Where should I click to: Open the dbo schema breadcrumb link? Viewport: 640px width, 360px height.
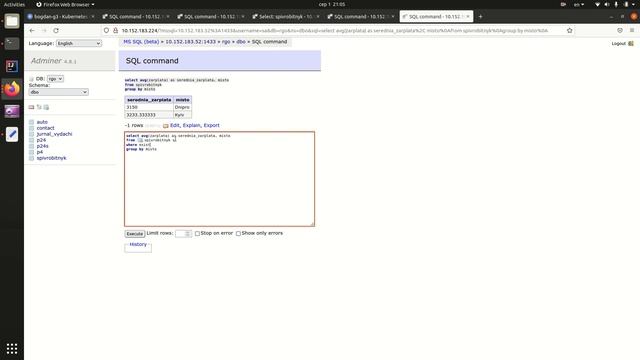tap(241, 42)
